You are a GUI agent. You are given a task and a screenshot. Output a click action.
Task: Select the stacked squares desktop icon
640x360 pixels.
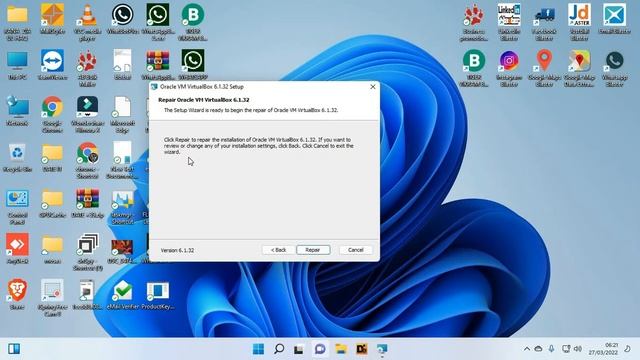(x=87, y=245)
